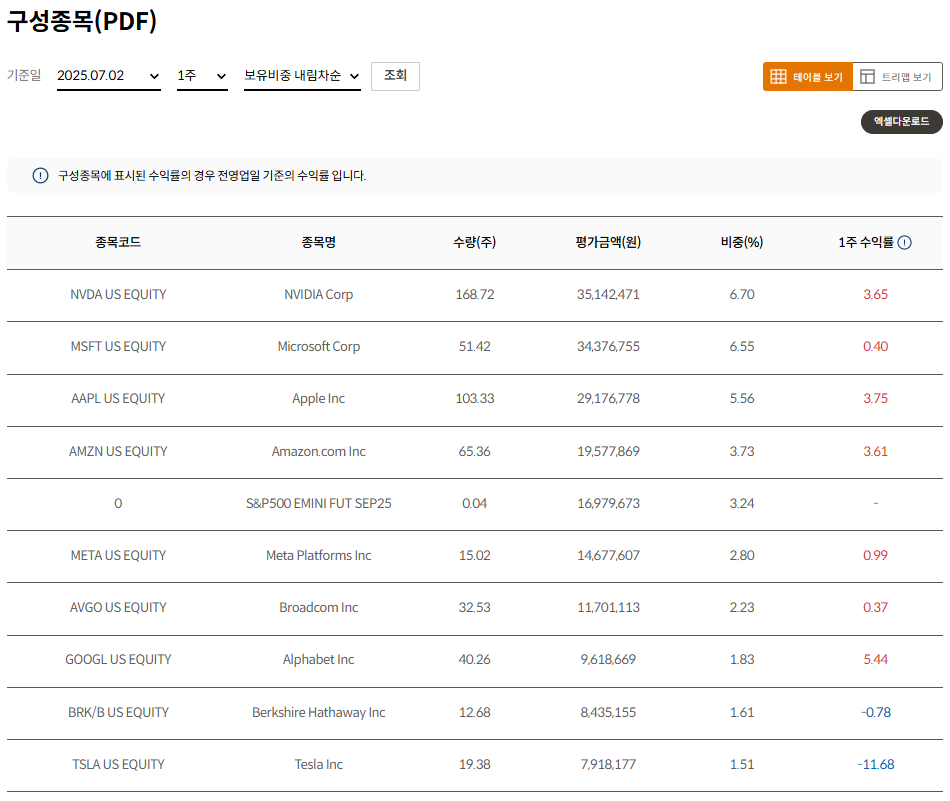The width and height of the screenshot is (950, 801).
Task: Toggle the active view to treemap mode
Action: coord(898,75)
